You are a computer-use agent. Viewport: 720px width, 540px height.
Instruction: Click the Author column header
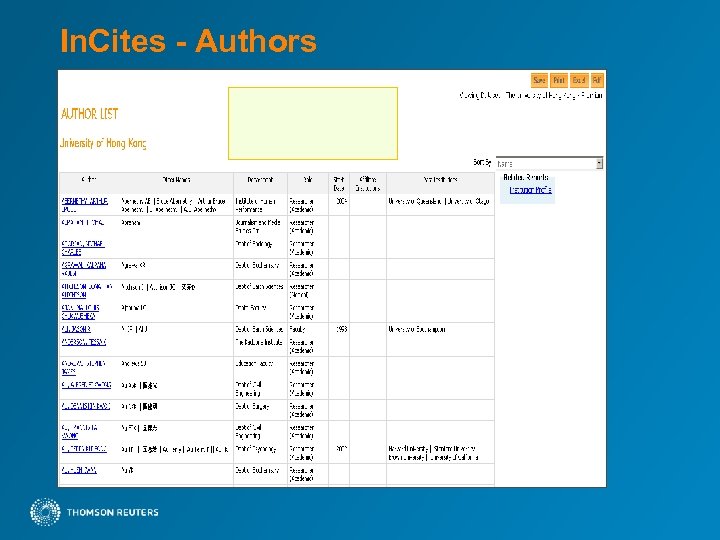(x=89, y=180)
